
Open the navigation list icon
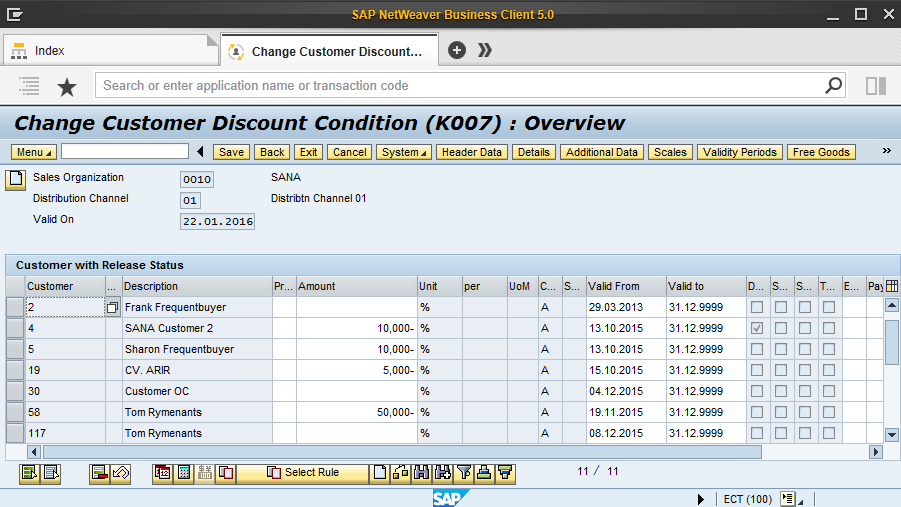(29, 86)
